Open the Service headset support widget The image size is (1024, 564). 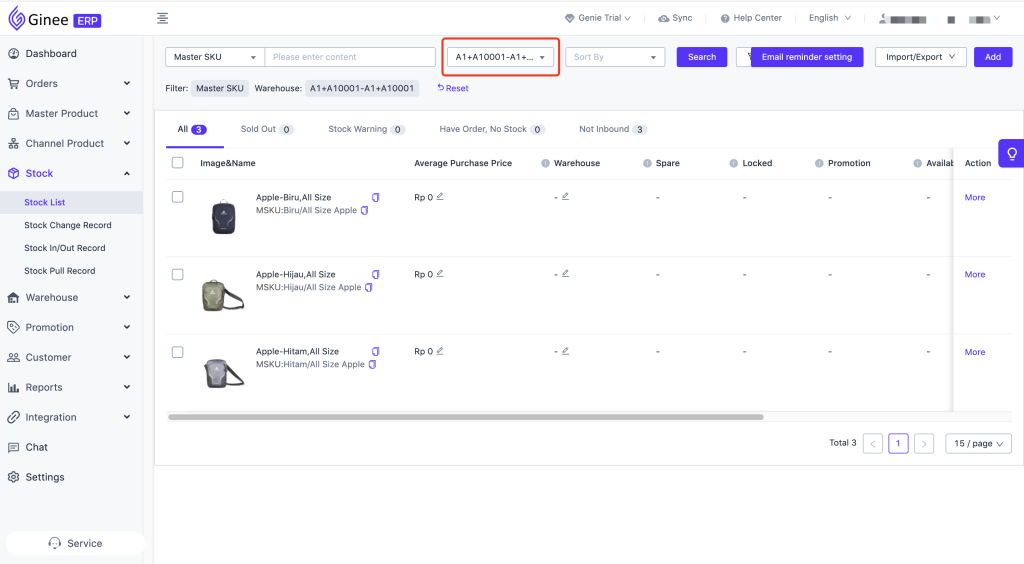pyautogui.click(x=75, y=543)
